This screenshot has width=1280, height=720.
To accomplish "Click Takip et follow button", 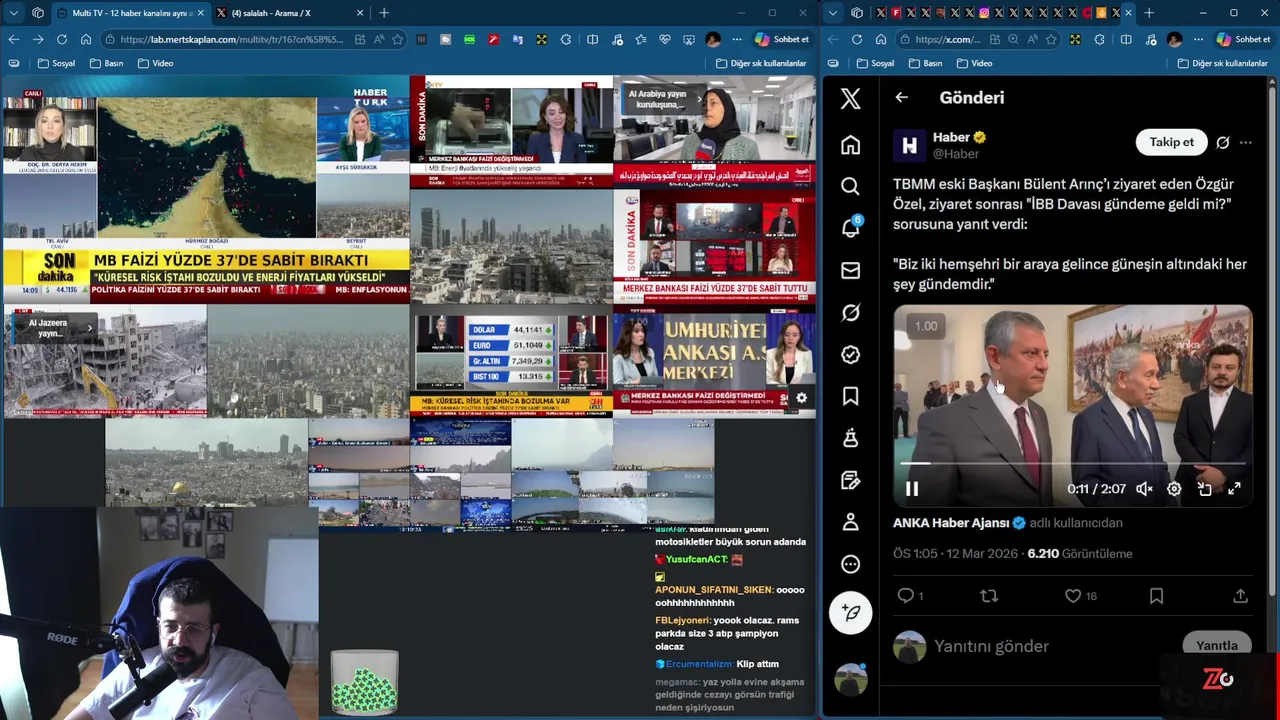I will tap(1171, 142).
